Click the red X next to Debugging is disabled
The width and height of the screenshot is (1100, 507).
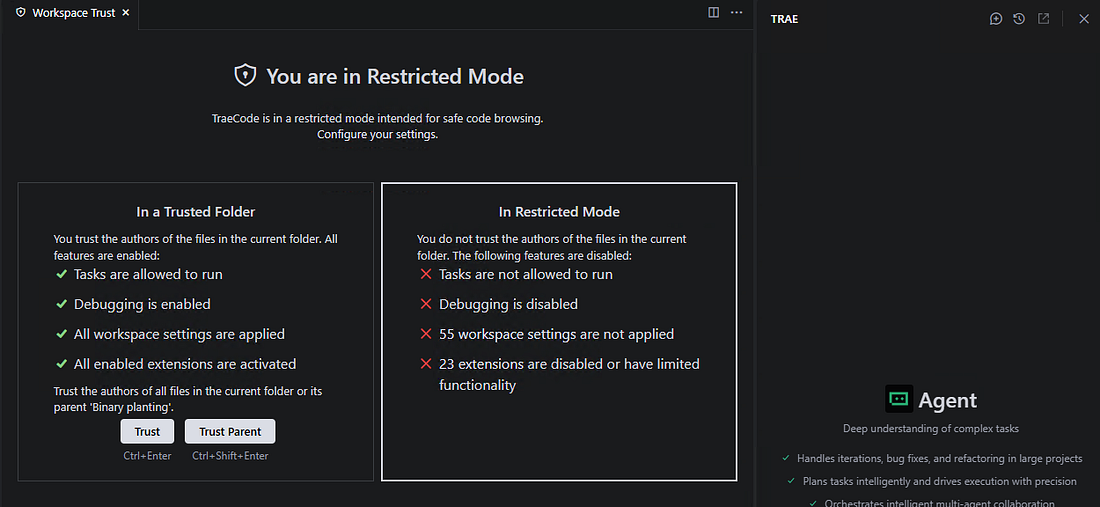[x=425, y=304]
